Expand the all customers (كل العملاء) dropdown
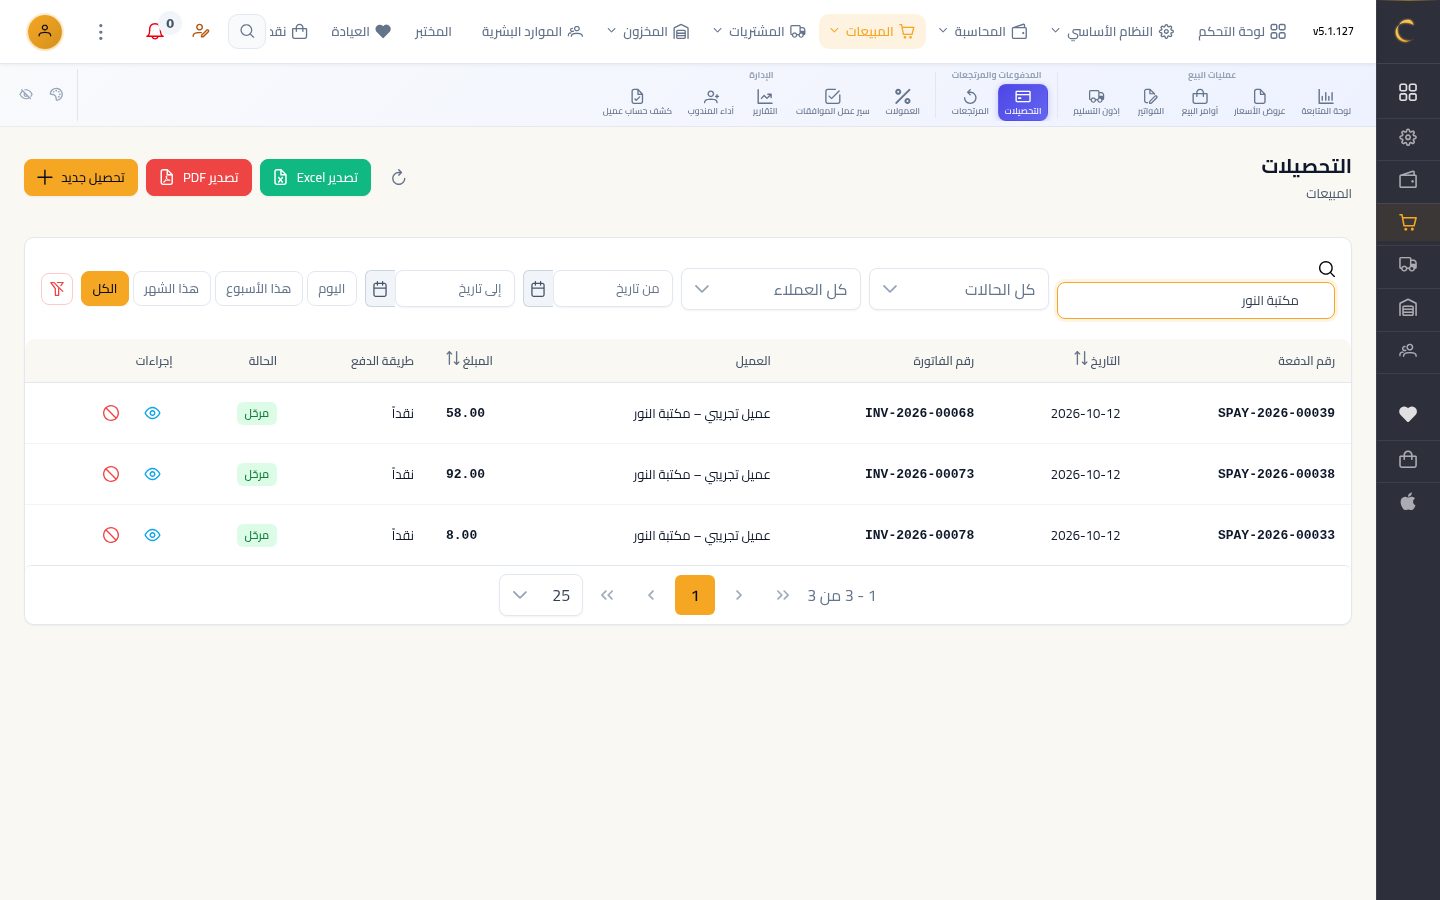Screen dimensions: 1440x900 coord(771,289)
